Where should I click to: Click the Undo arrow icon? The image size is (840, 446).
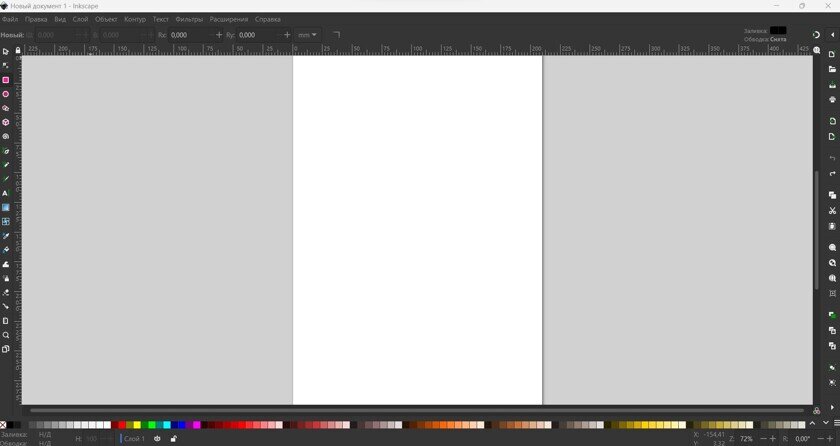tap(832, 158)
